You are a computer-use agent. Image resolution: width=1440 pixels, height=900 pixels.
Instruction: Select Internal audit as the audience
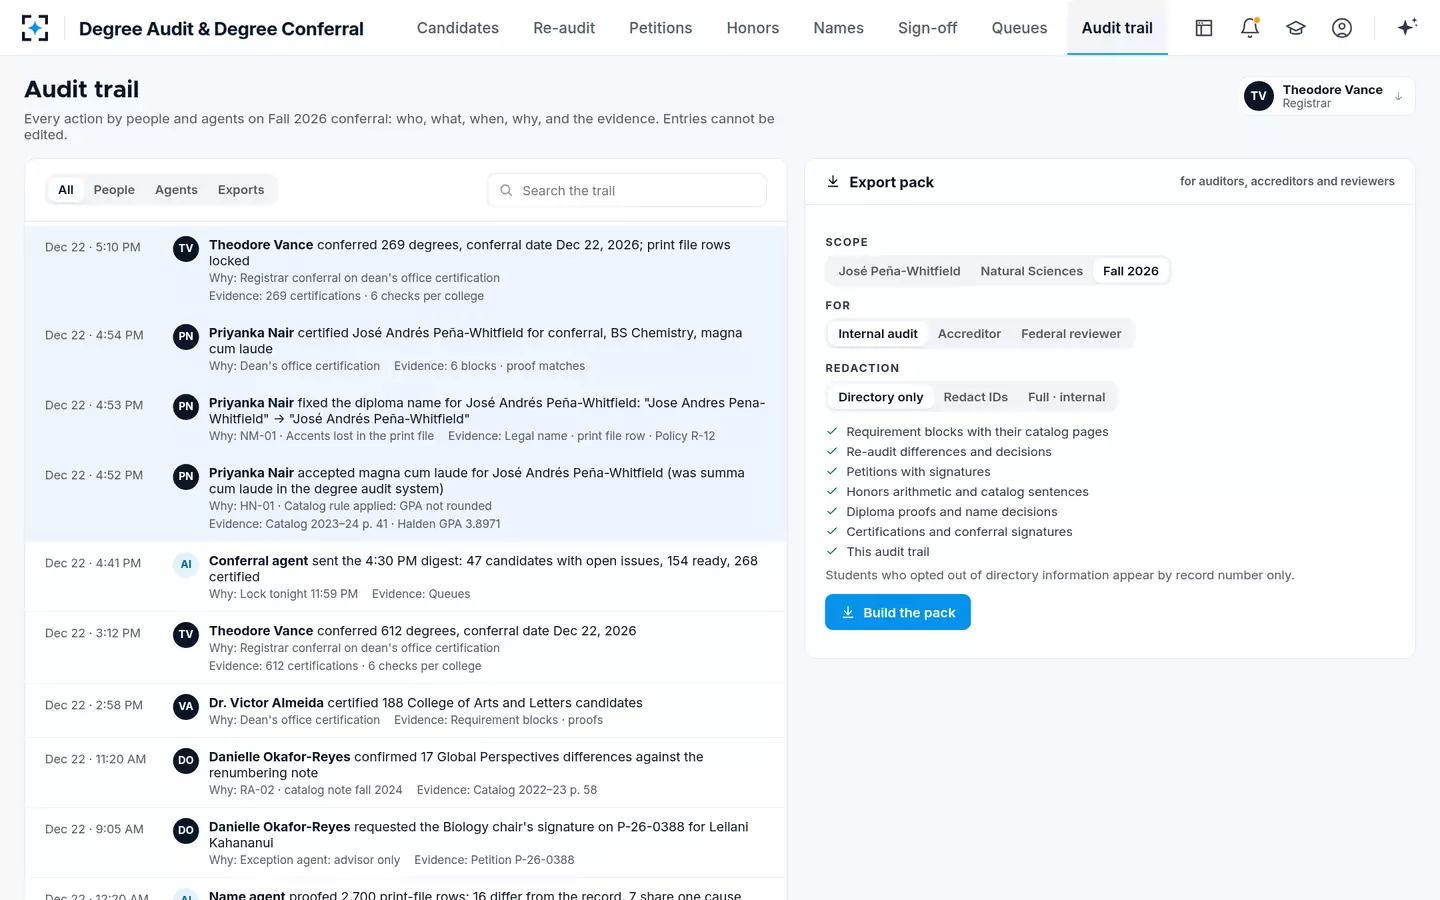(x=878, y=334)
